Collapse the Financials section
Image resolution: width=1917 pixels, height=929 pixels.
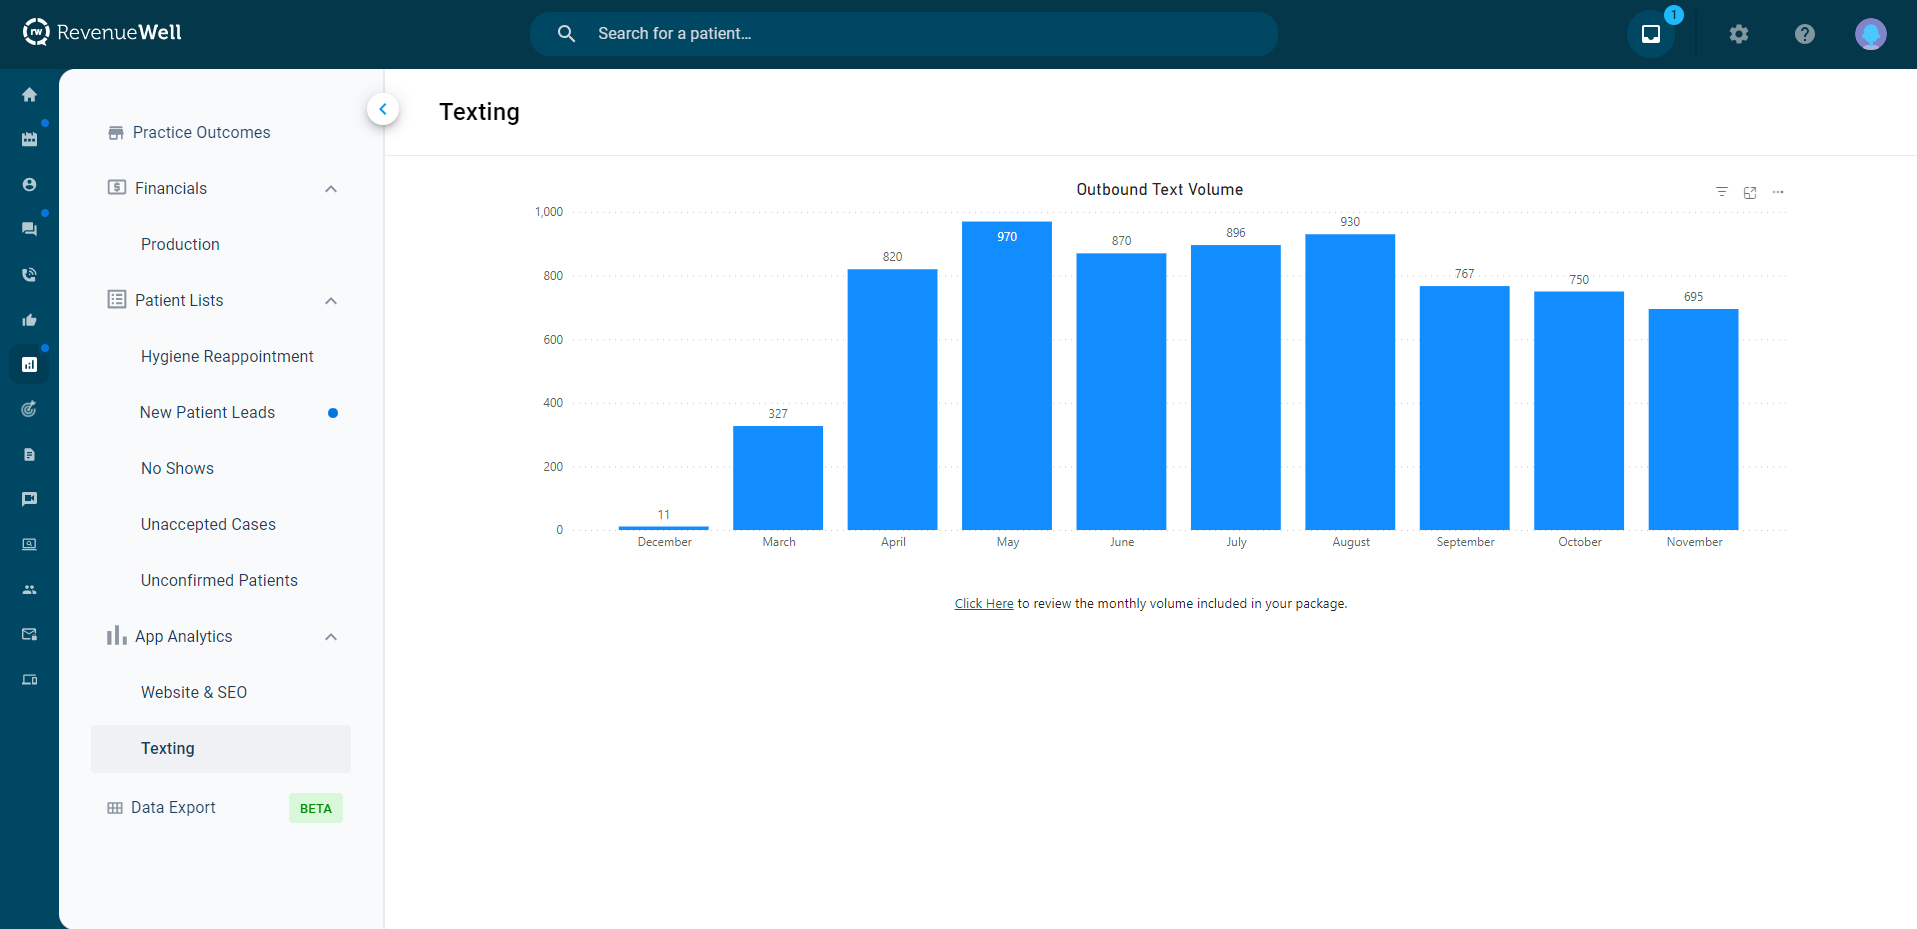331,189
